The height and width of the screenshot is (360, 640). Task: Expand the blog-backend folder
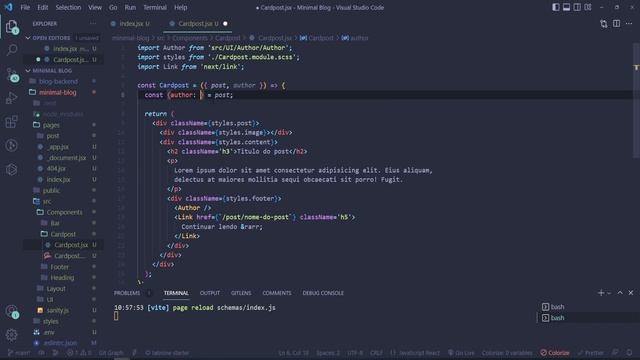(x=58, y=81)
